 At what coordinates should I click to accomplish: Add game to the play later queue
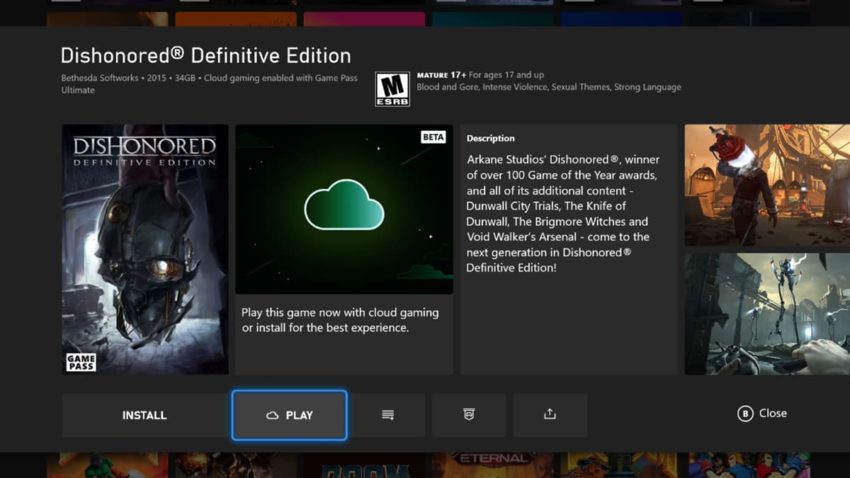[x=388, y=415]
